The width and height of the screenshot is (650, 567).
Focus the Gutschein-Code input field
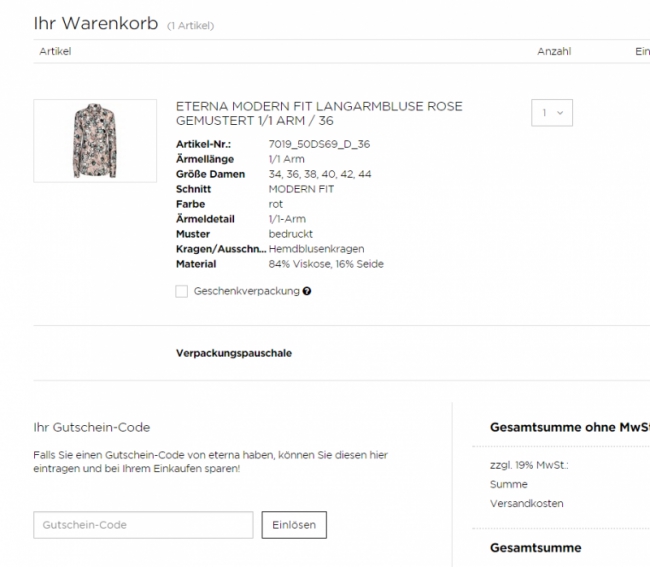143,525
